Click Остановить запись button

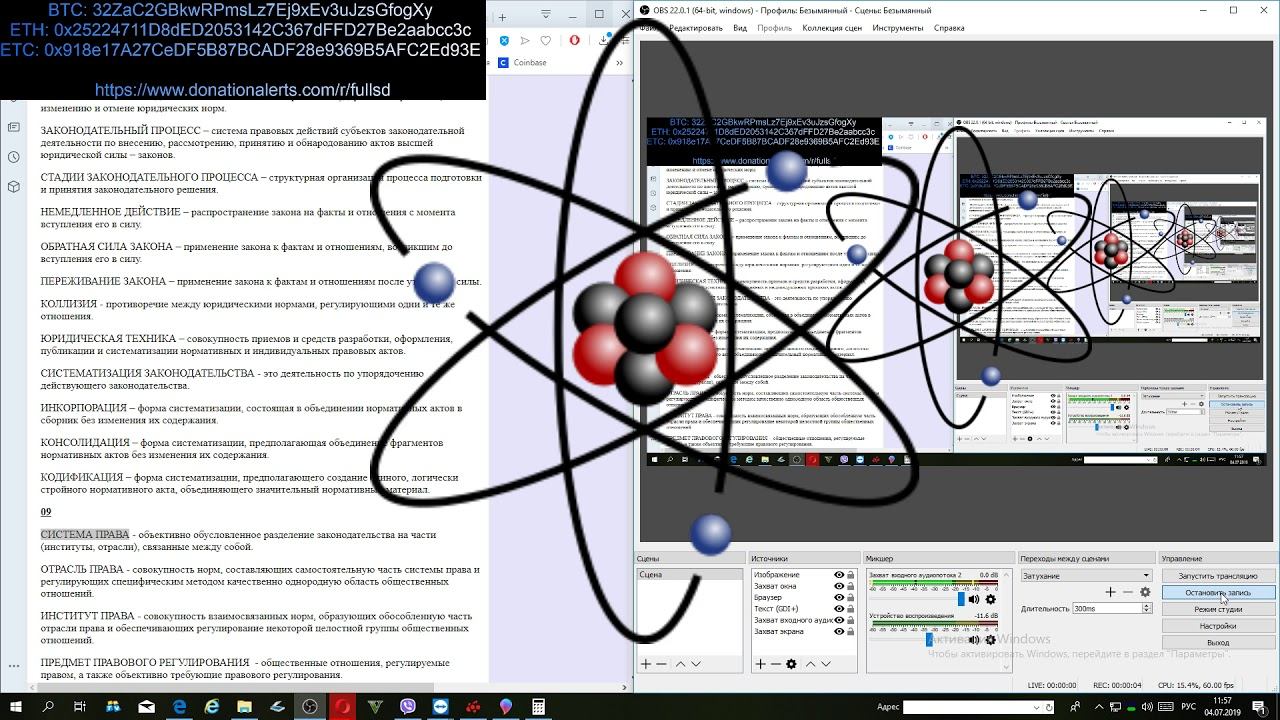[1218, 593]
